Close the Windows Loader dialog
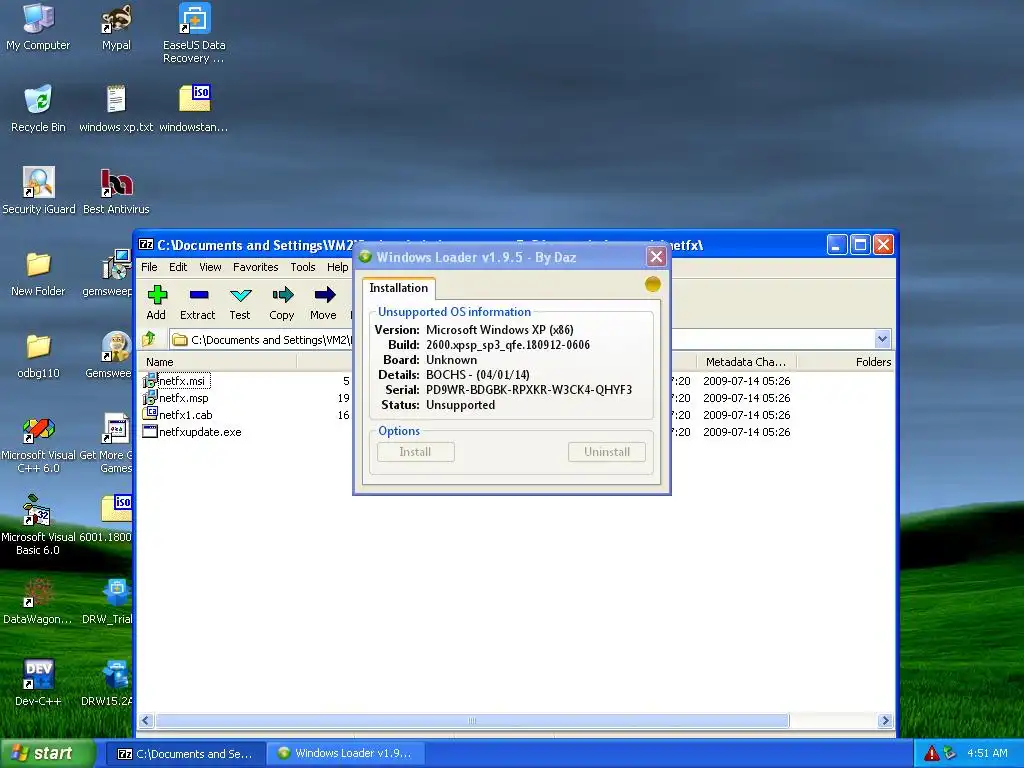1024x768 pixels. 656,257
